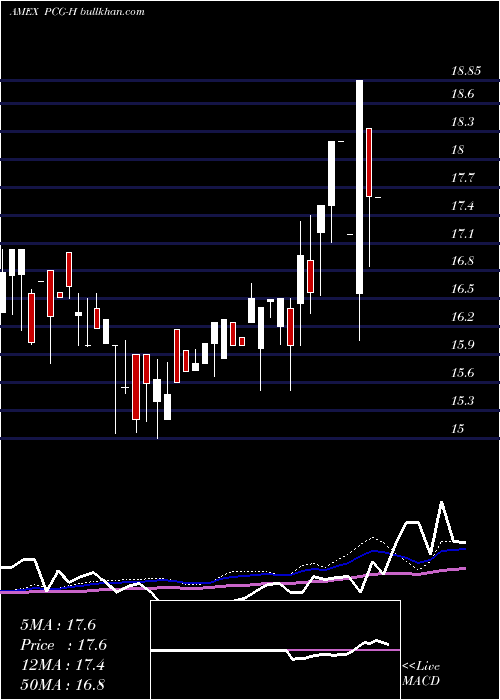This screenshot has width=500, height=700.
Task: Select the 15.9 price axis label
Action: click(462, 345)
